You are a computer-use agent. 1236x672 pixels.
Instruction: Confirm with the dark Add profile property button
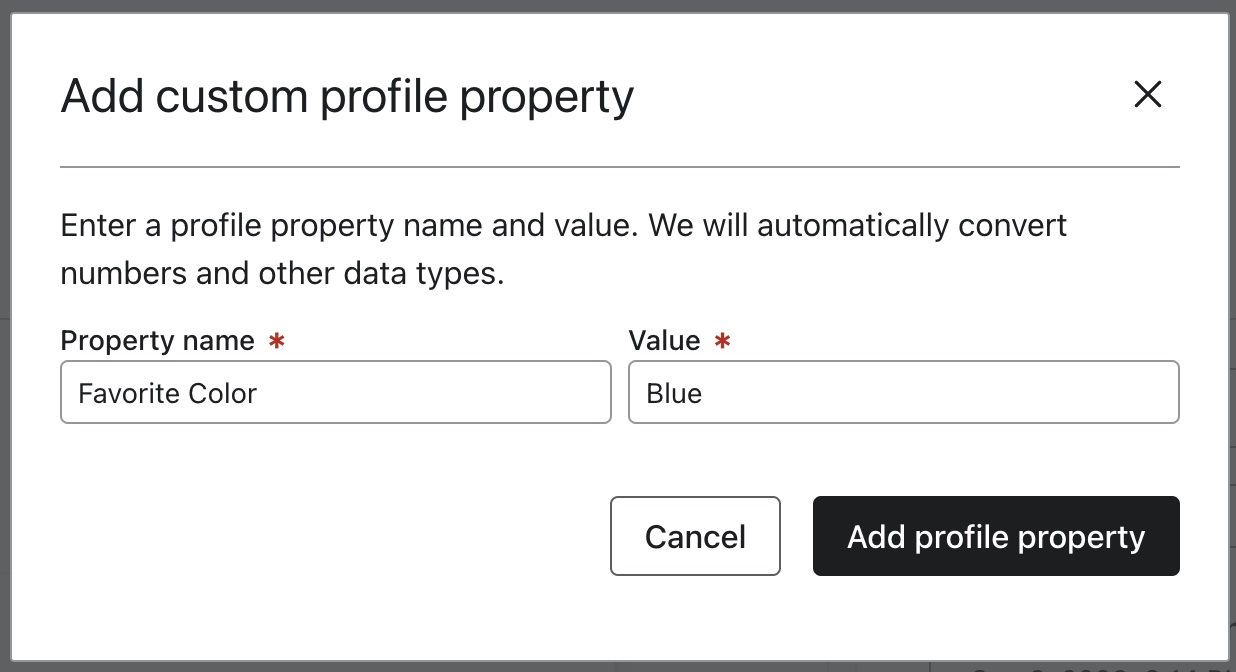pos(995,536)
